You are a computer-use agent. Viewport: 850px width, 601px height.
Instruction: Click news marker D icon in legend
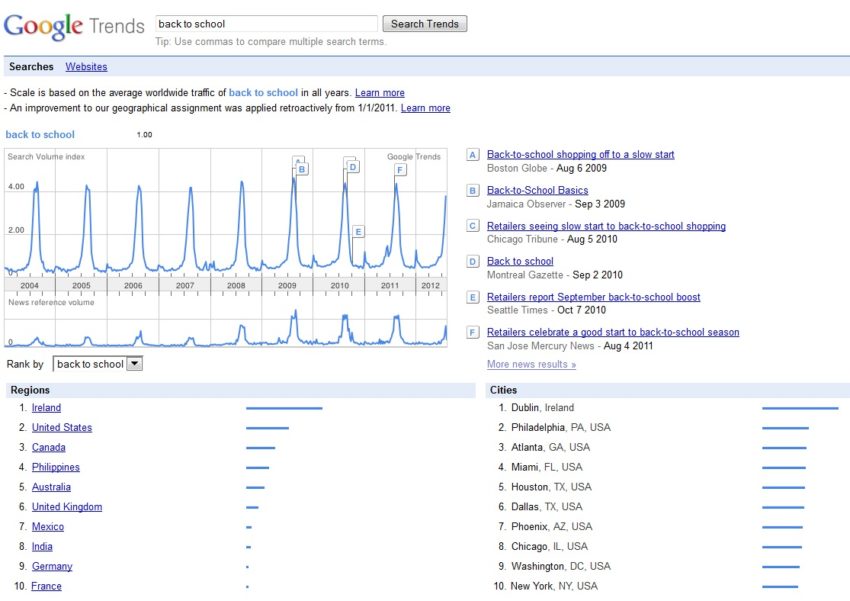pos(473,262)
